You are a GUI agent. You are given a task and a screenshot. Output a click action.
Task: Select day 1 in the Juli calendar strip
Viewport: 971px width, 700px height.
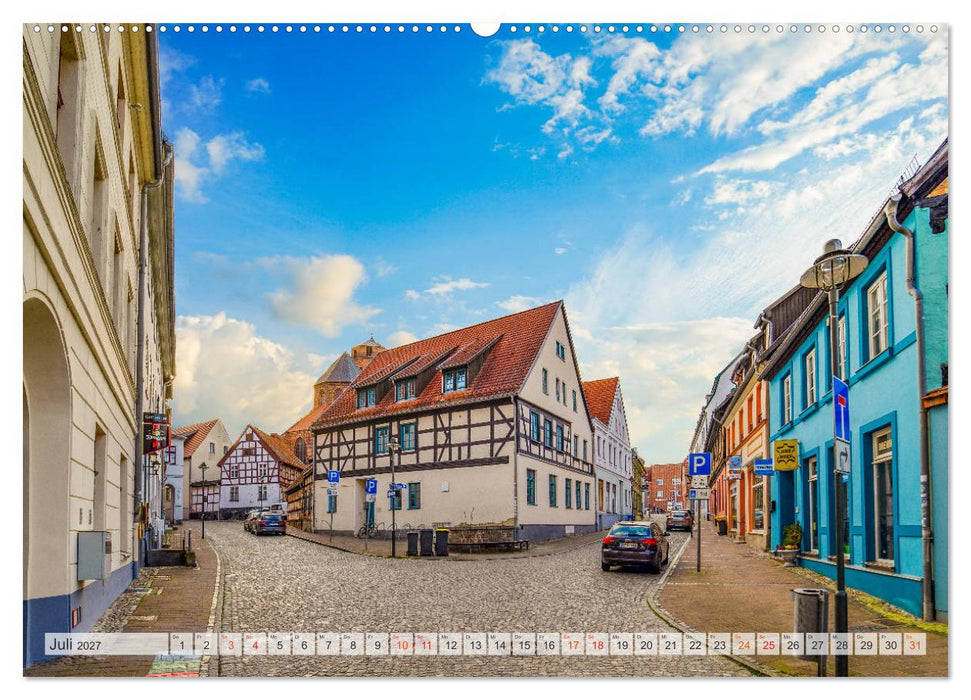pos(181,644)
